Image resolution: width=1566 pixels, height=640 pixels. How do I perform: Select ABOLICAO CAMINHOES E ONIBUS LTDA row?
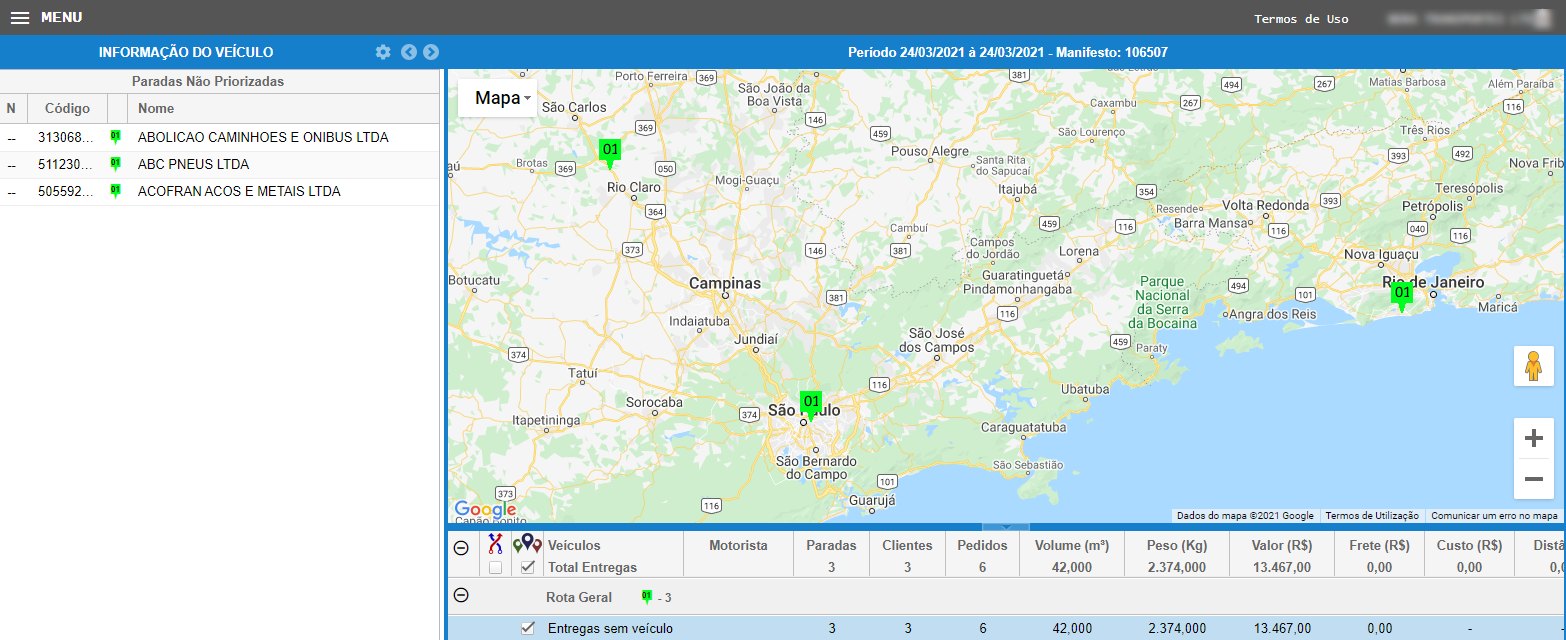[x=219, y=137]
